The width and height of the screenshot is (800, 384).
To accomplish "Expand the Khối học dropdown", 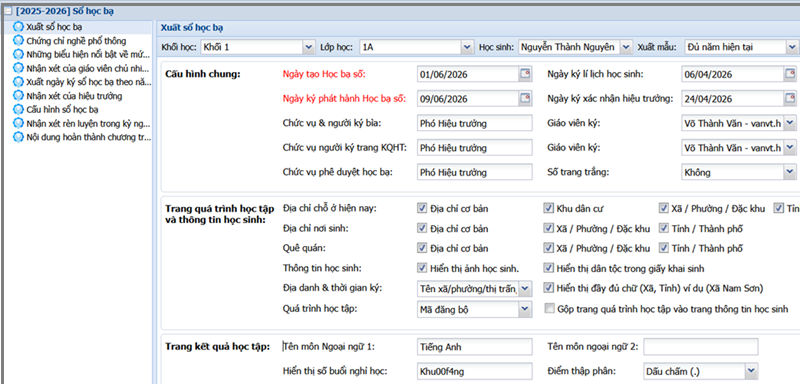I will pos(308,47).
